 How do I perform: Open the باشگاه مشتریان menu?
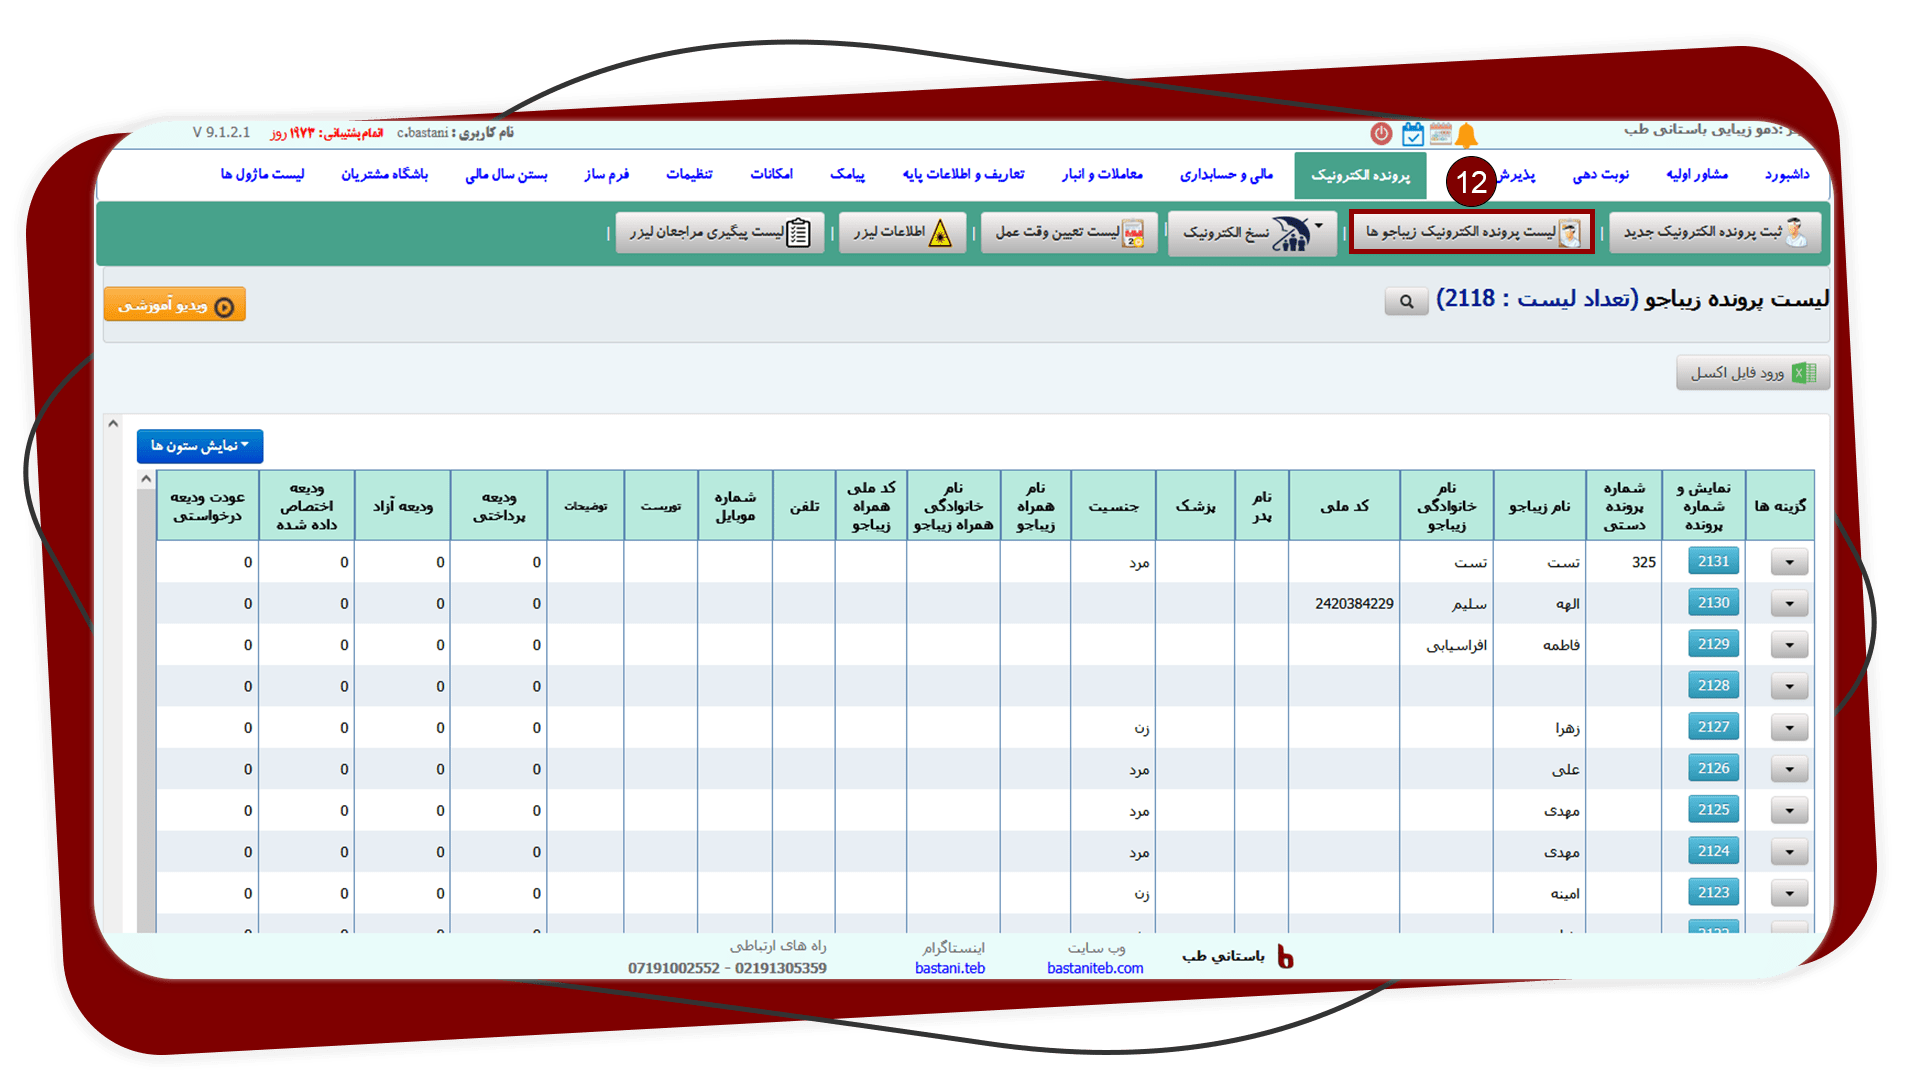[384, 175]
